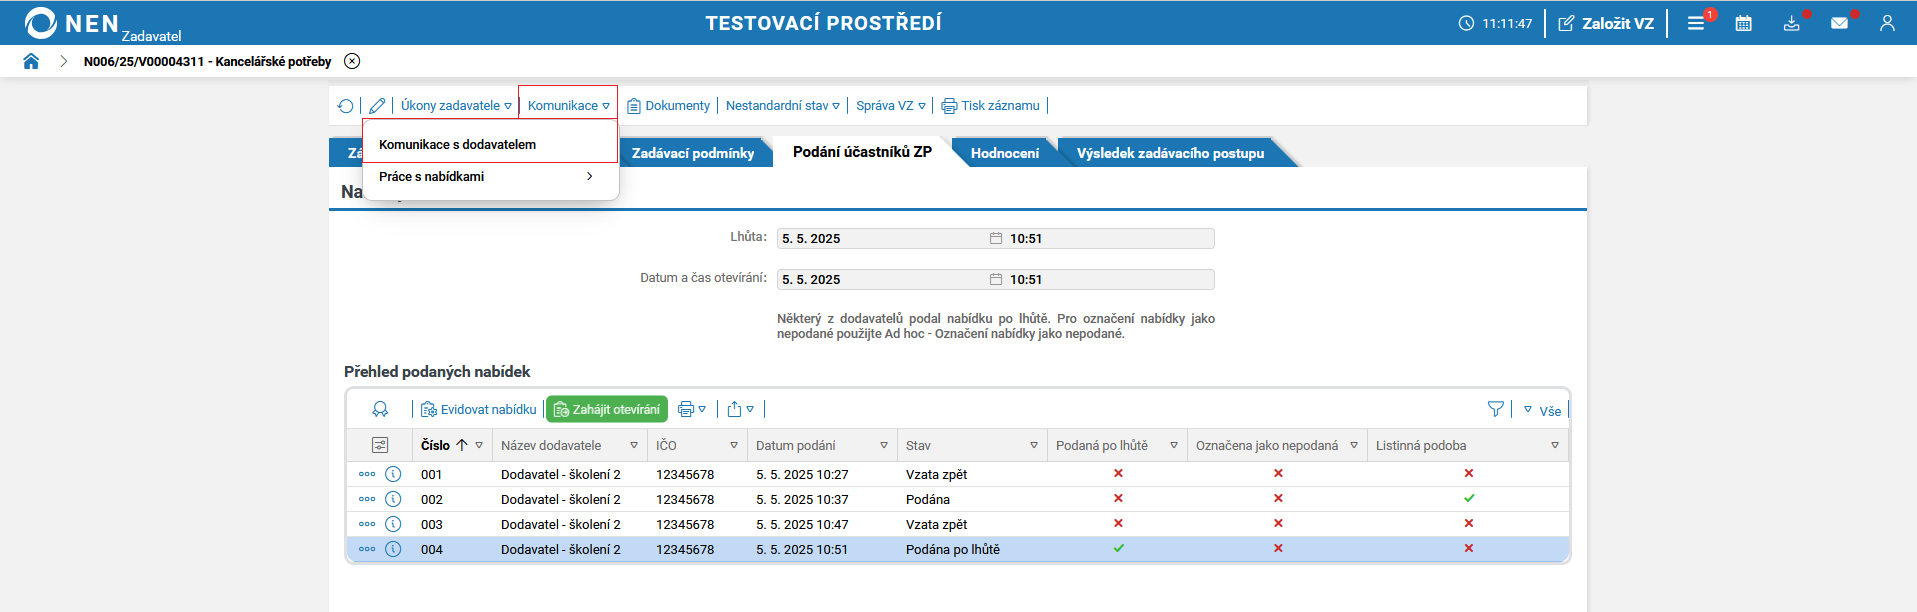Open row 001 actions menu dots
The height and width of the screenshot is (612, 1917).
pos(367,474)
